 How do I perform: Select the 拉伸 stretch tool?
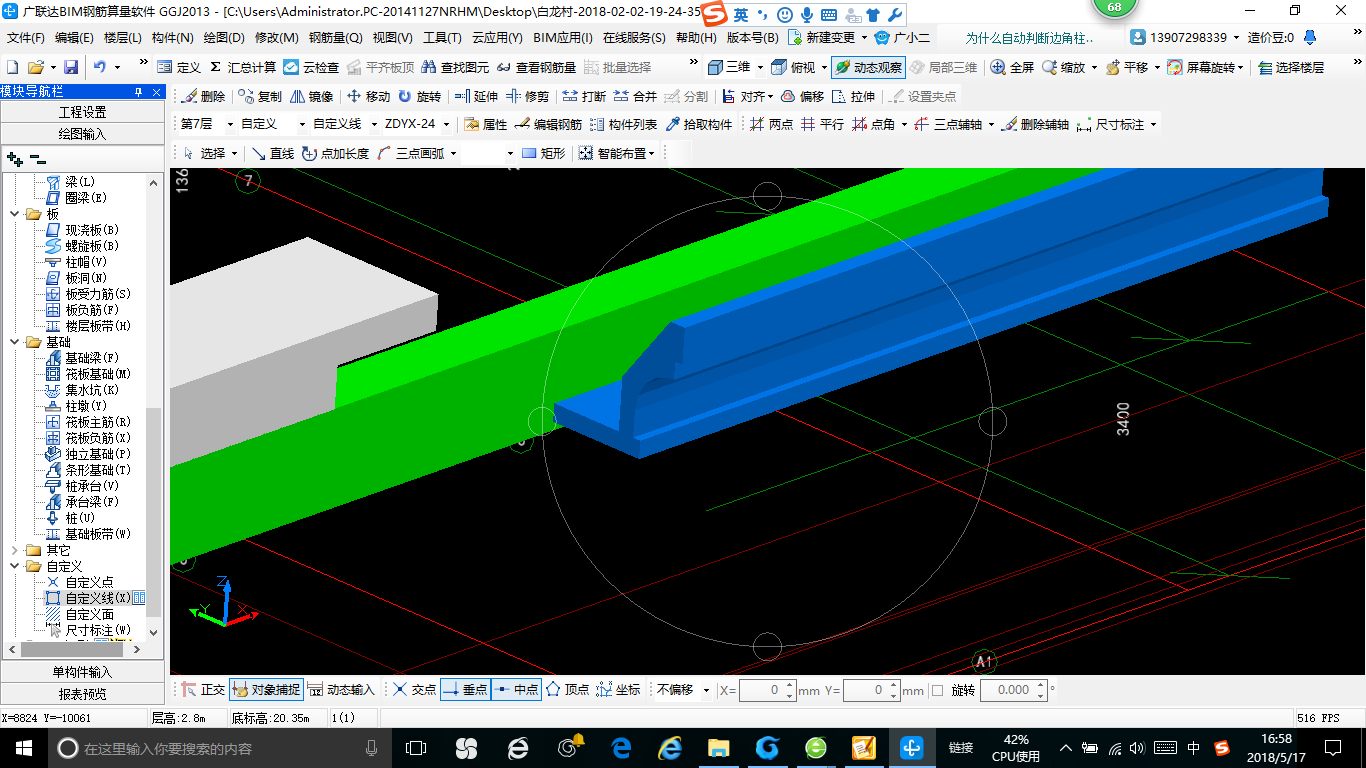[853, 96]
